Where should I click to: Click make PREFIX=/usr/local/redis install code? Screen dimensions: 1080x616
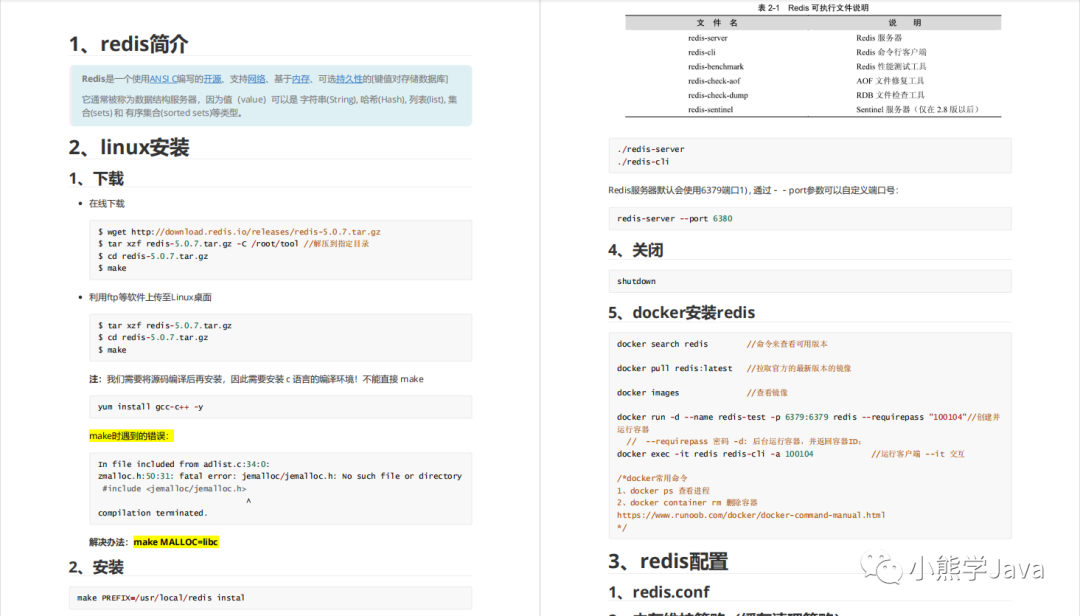[x=160, y=598]
